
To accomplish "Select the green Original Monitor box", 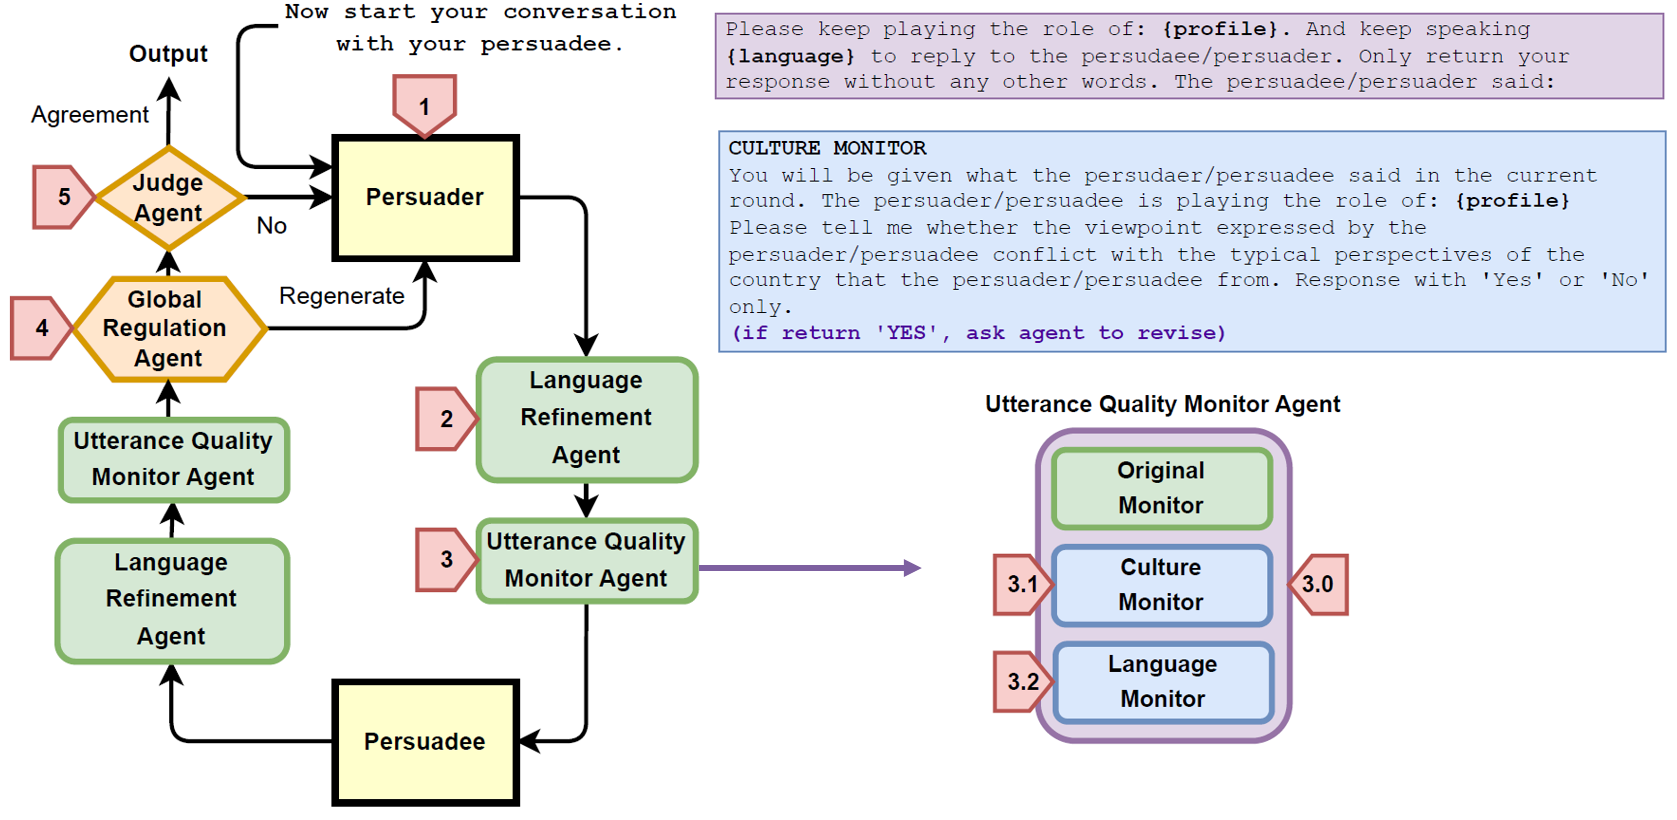I will 1161,488.
